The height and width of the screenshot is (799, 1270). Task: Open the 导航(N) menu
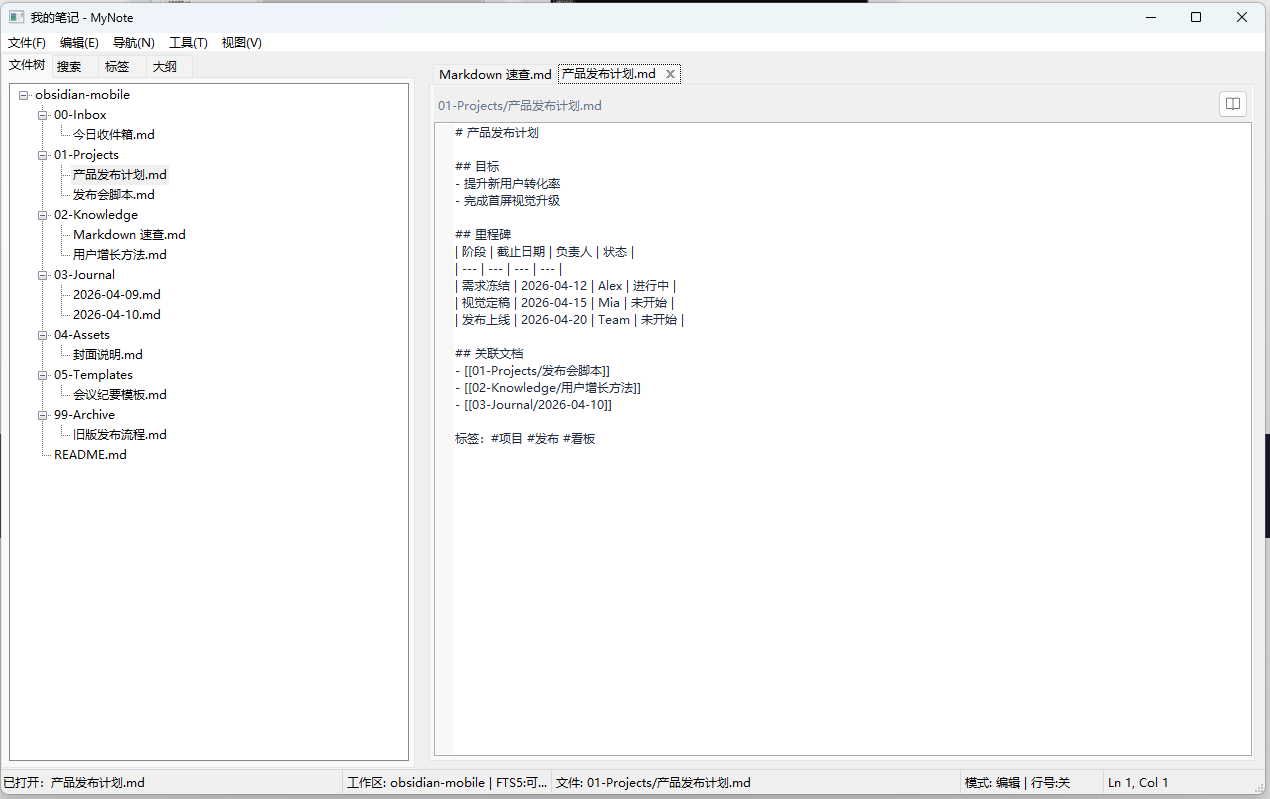click(133, 43)
